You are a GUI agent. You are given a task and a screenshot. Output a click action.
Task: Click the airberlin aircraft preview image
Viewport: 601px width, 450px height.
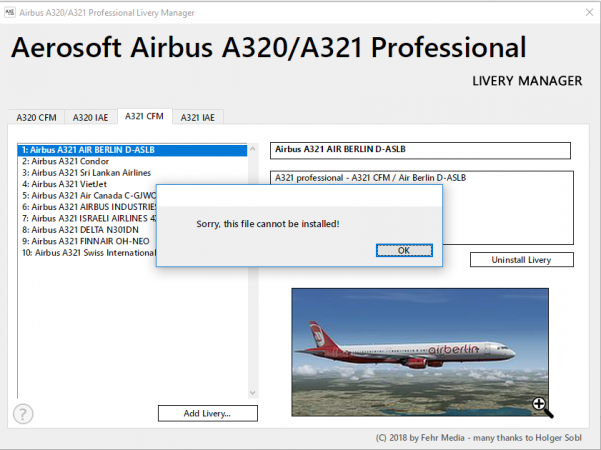click(x=420, y=352)
